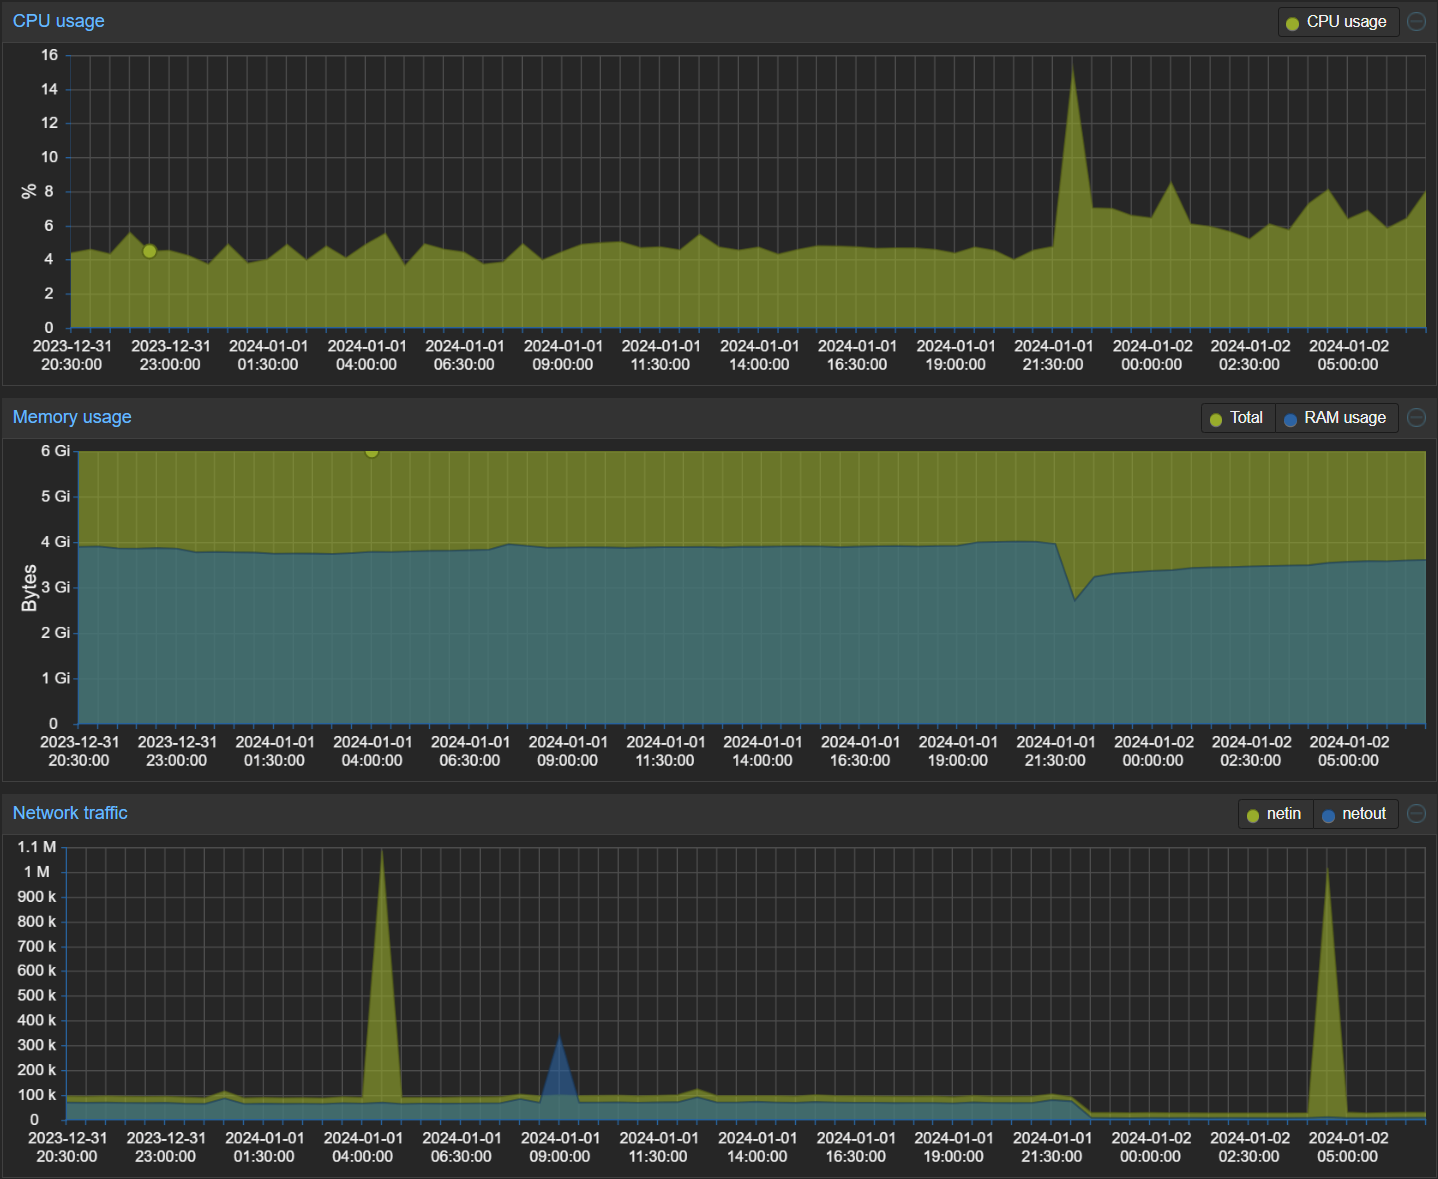Click the 6 Gi label on memory axis

(55, 451)
